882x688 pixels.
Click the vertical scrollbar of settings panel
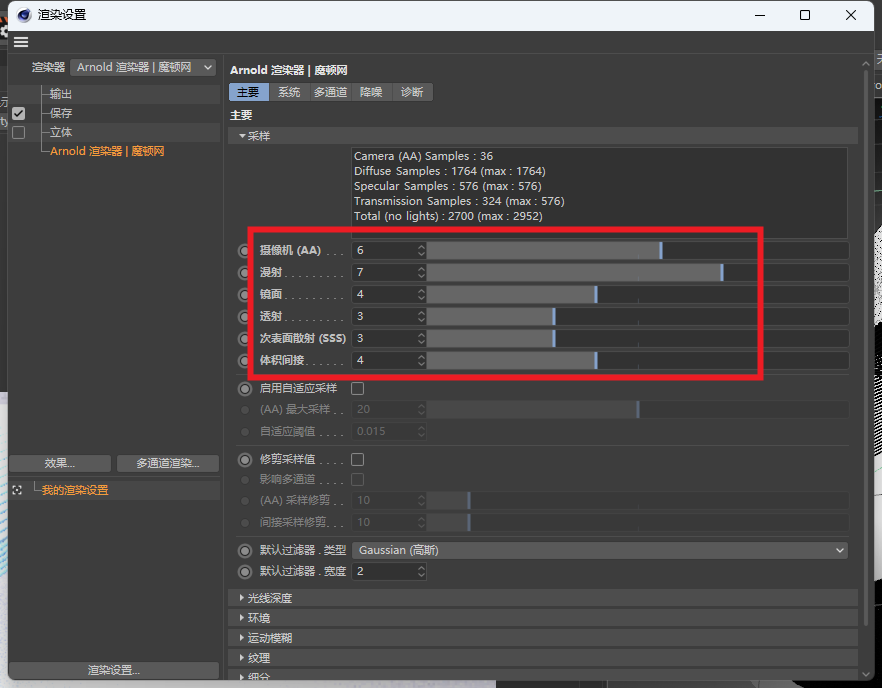coord(866,348)
